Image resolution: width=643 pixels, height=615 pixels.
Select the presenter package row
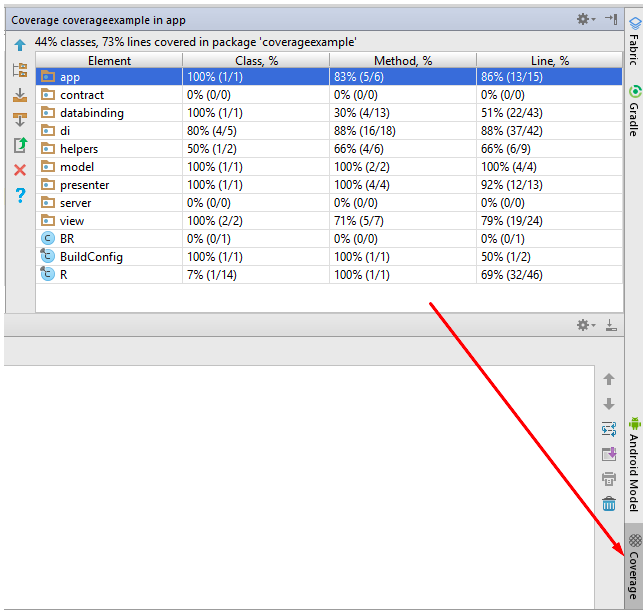329,185
